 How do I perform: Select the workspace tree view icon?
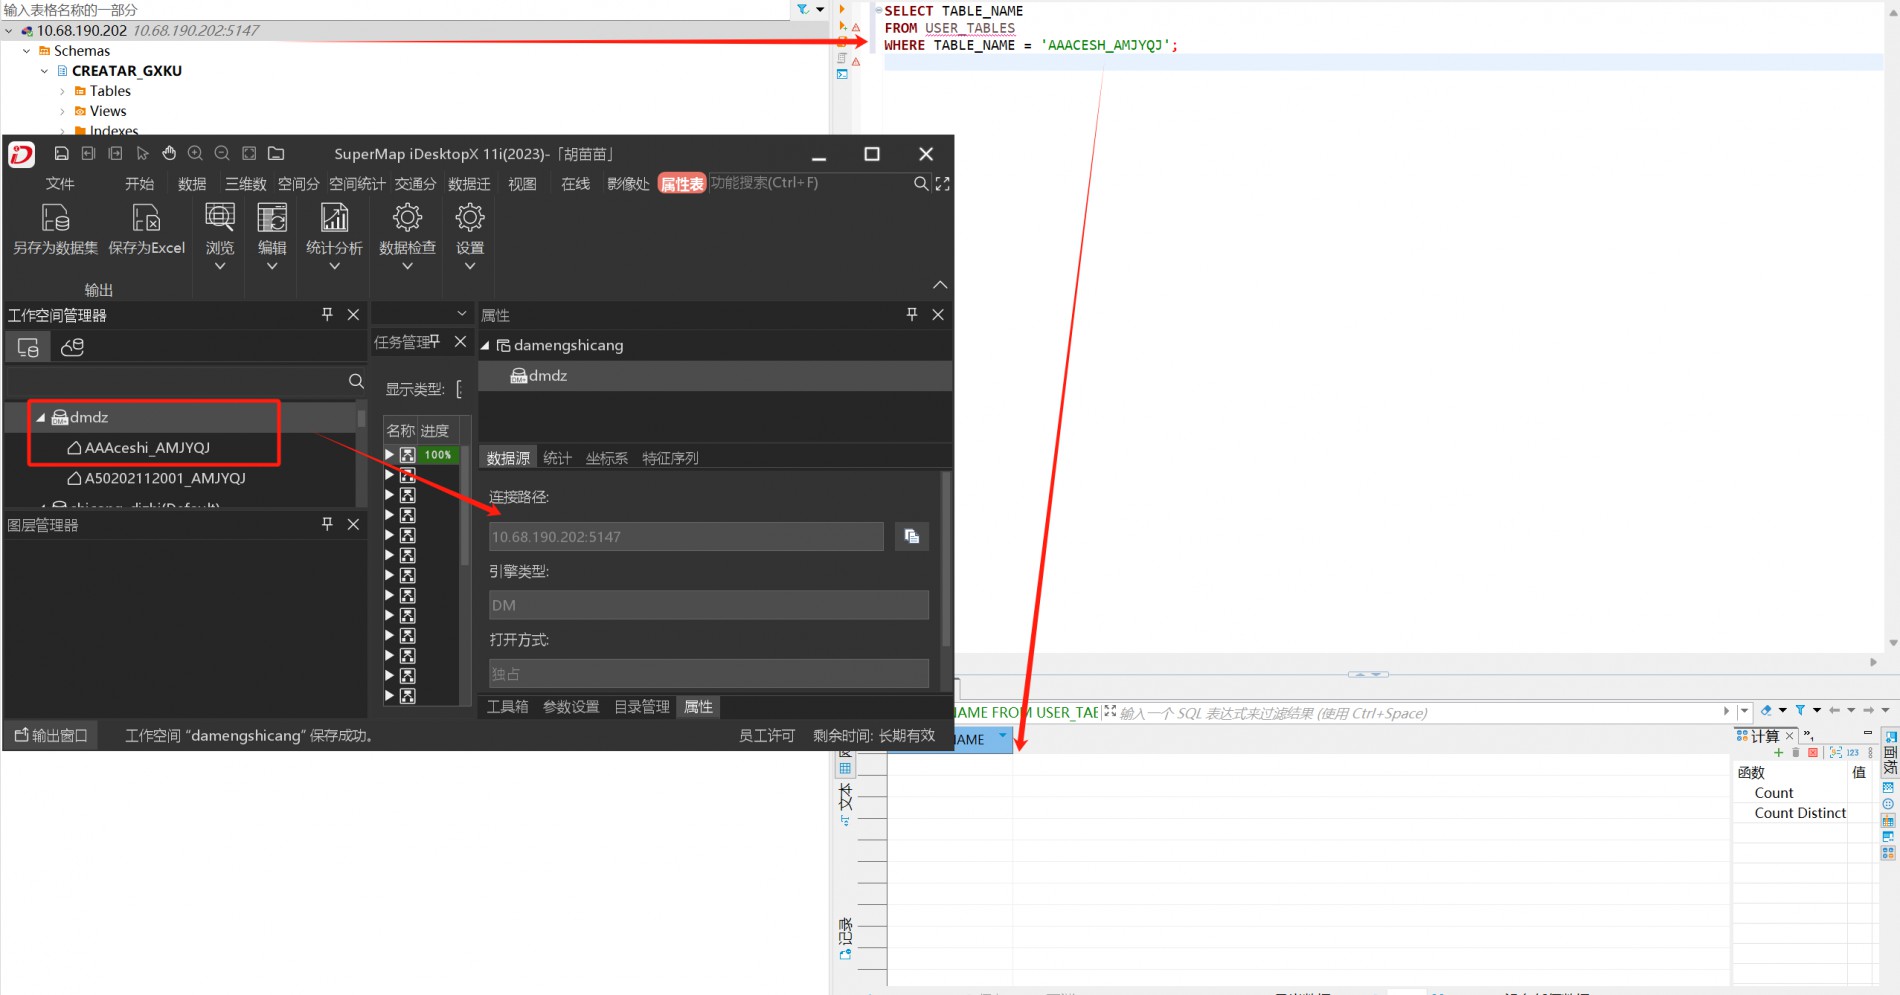point(28,347)
